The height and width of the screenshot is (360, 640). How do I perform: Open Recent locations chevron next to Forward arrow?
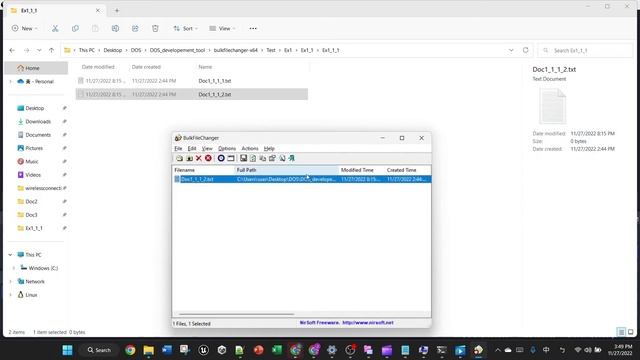(39, 50)
